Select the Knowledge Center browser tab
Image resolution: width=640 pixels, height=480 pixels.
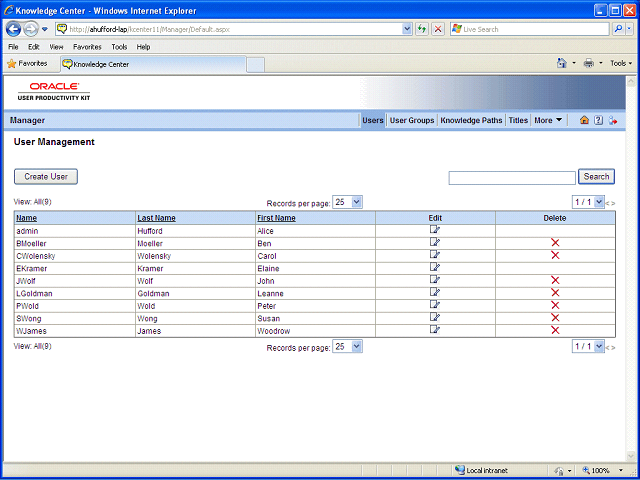coord(153,64)
